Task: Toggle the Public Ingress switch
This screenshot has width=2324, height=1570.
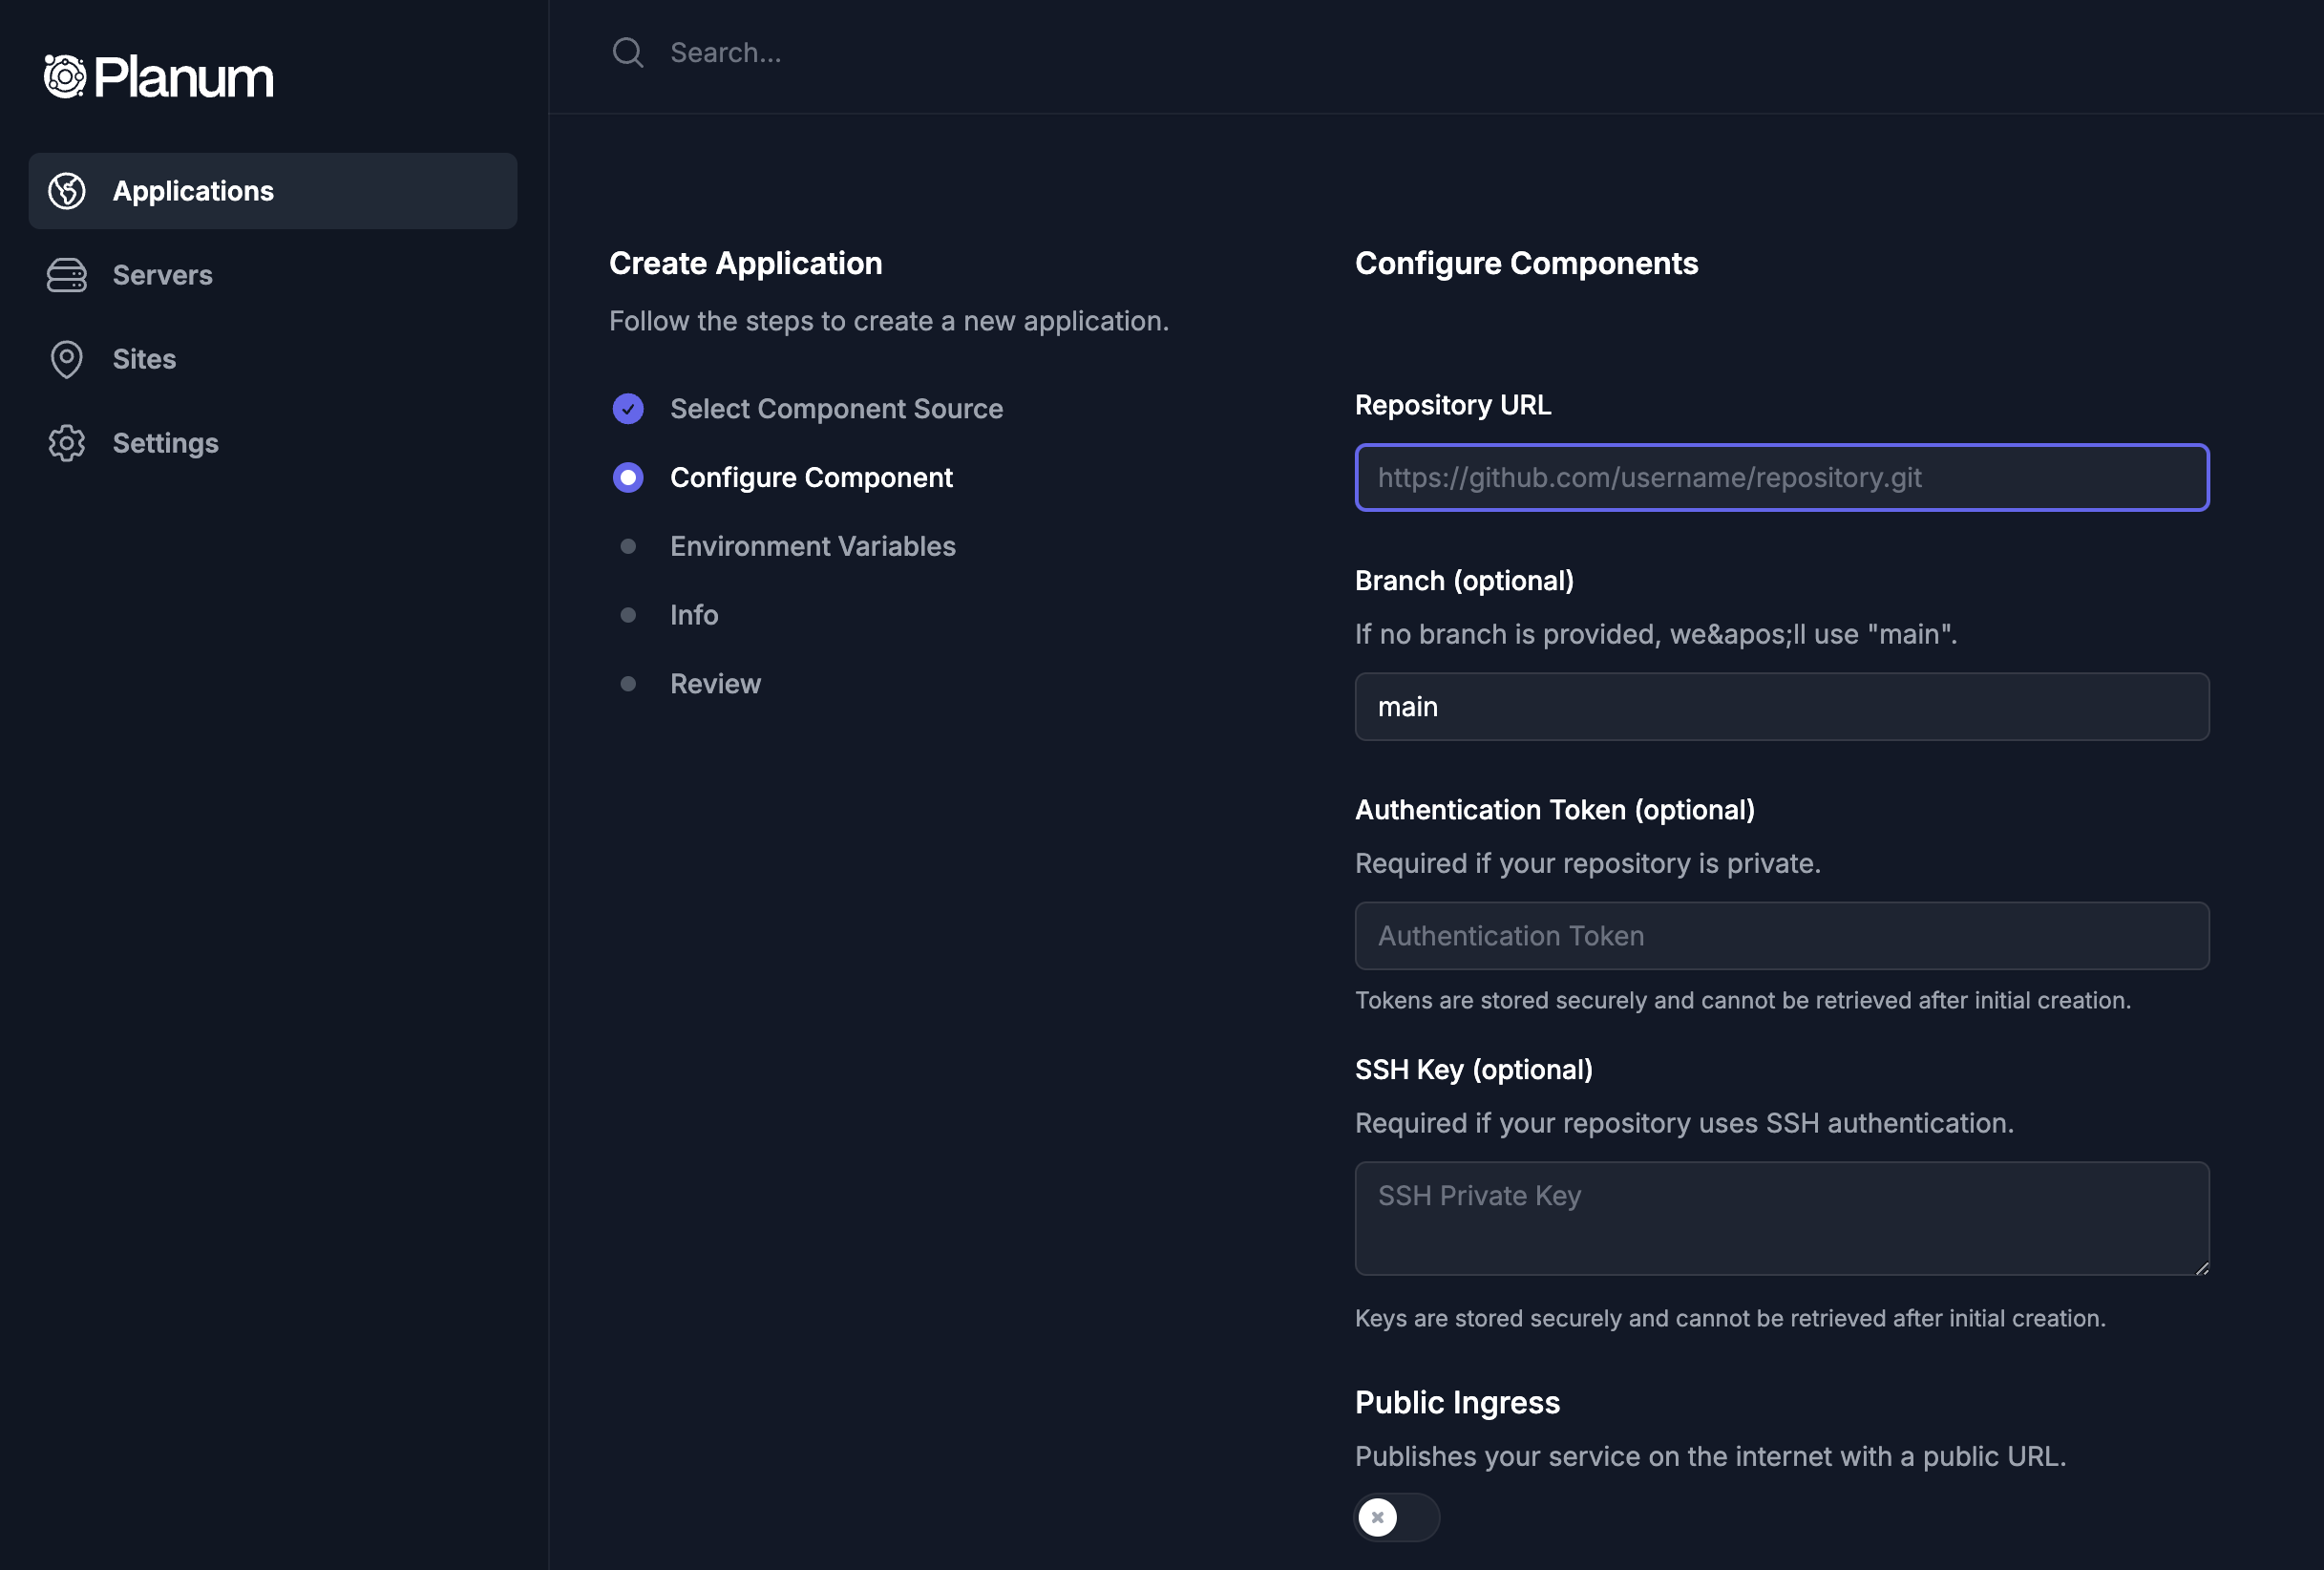Action: click(1396, 1517)
